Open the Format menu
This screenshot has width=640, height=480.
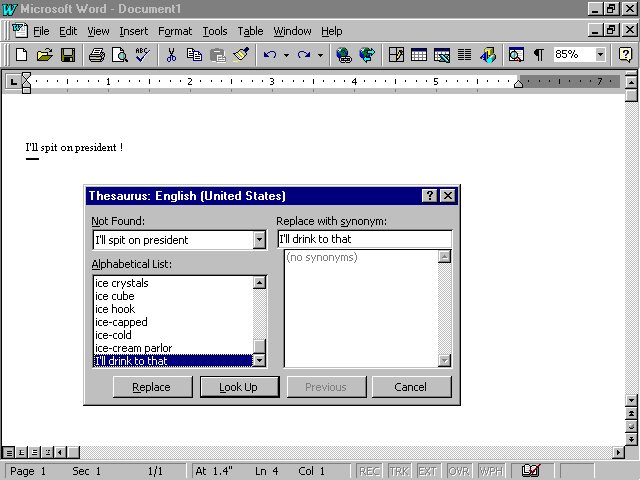[x=175, y=31]
